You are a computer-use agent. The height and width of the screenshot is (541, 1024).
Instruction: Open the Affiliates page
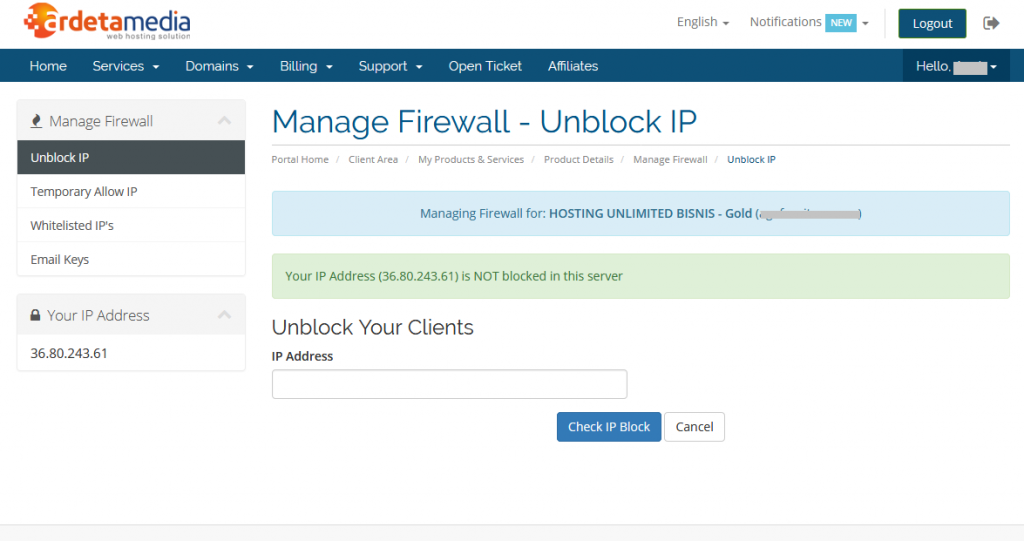573,66
